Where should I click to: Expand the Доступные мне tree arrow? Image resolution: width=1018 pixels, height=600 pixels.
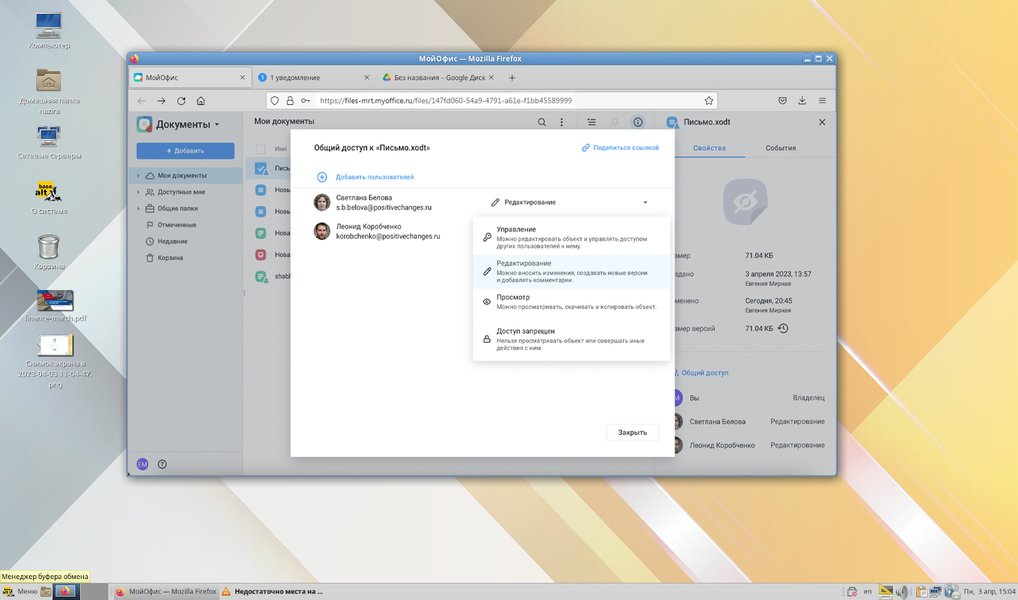coord(138,192)
